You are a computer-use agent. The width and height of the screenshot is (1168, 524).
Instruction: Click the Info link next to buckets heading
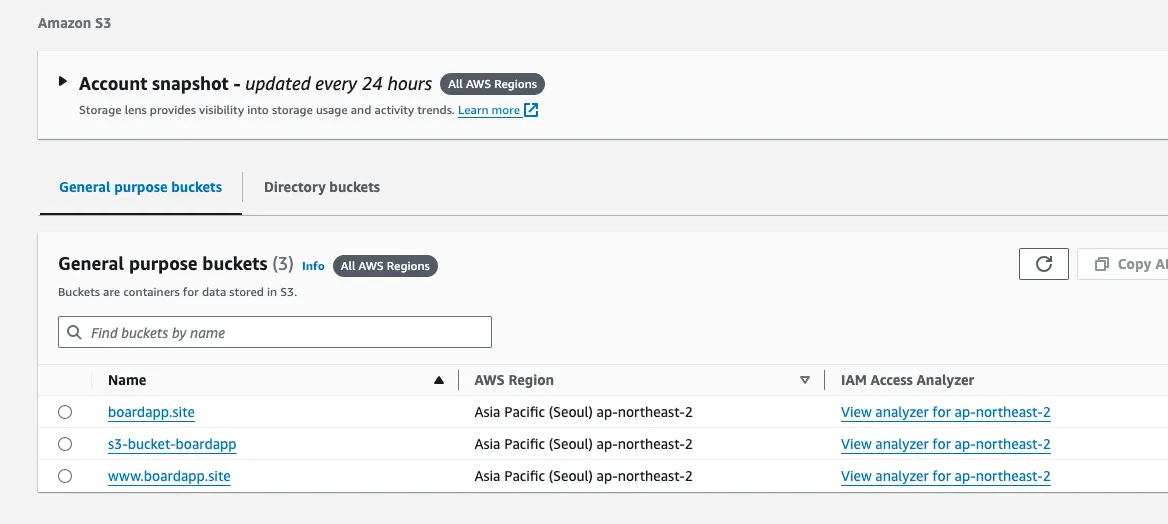click(313, 266)
